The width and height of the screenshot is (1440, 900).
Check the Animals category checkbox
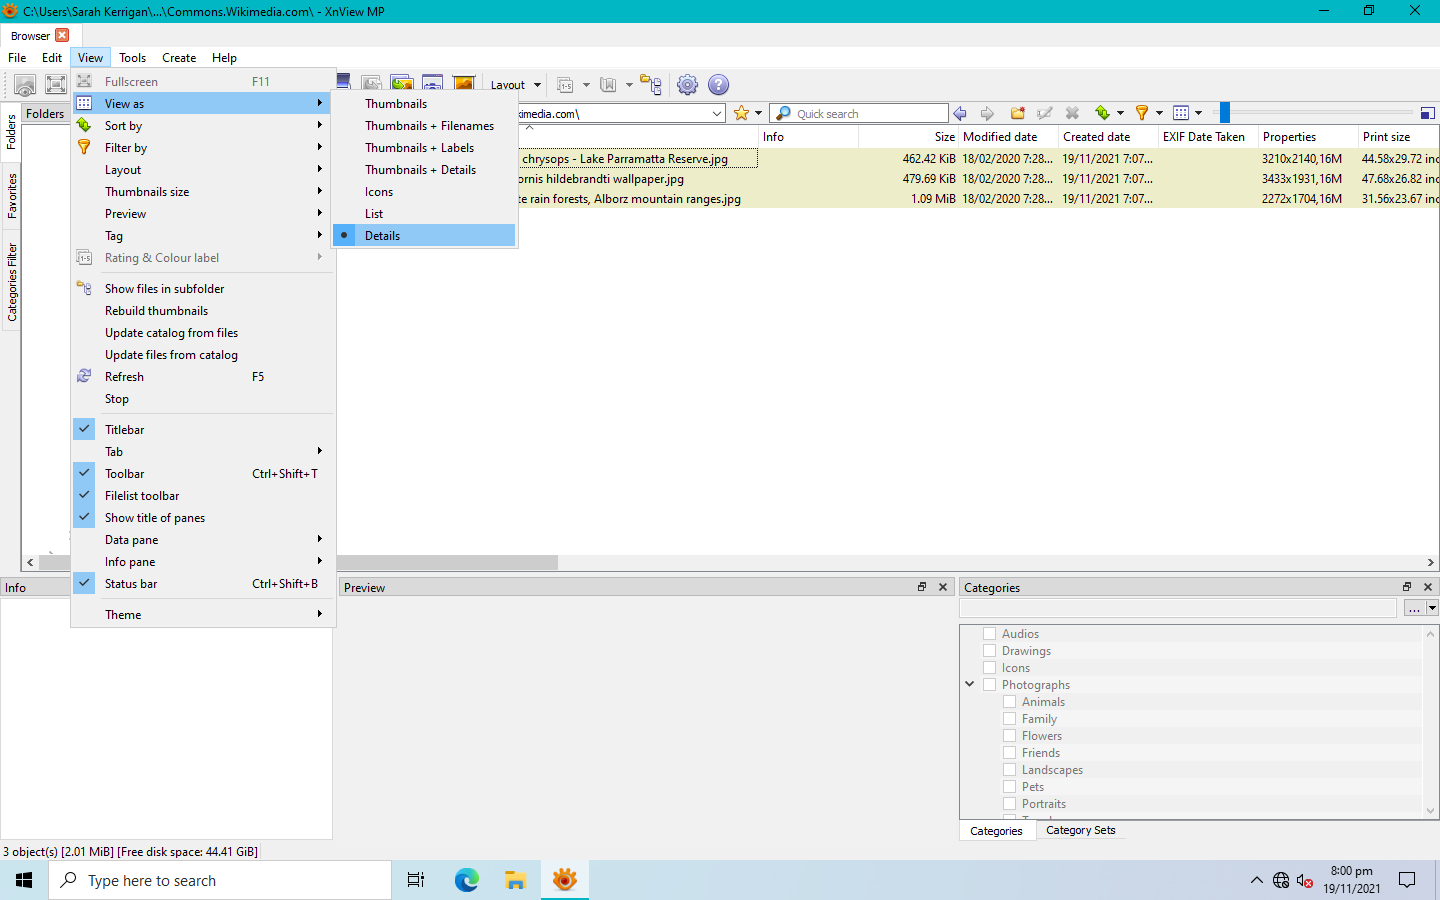1009,702
